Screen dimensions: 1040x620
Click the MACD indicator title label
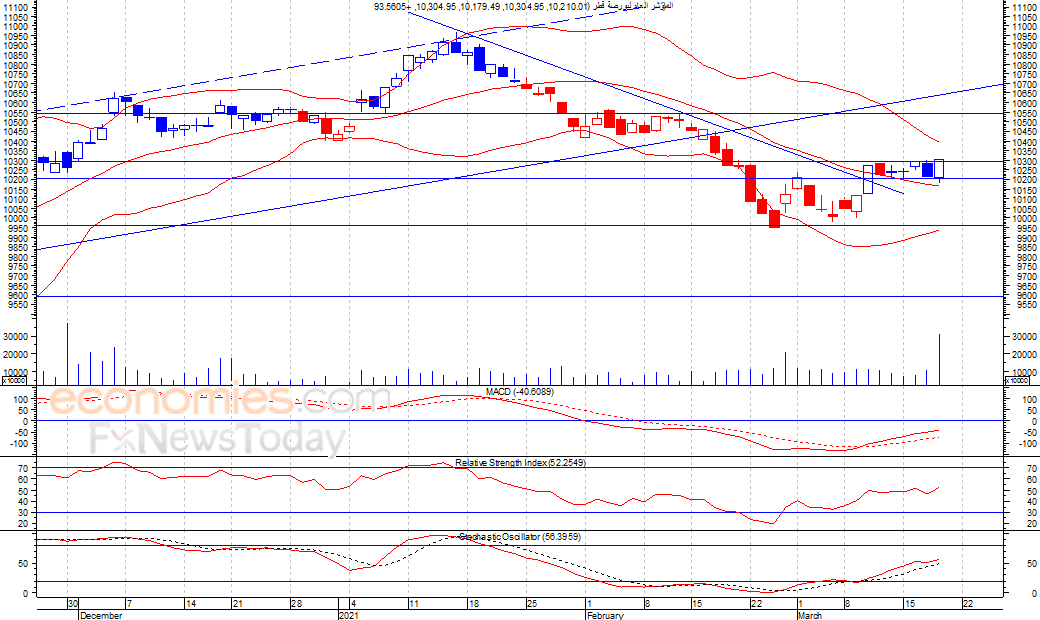click(x=519, y=392)
